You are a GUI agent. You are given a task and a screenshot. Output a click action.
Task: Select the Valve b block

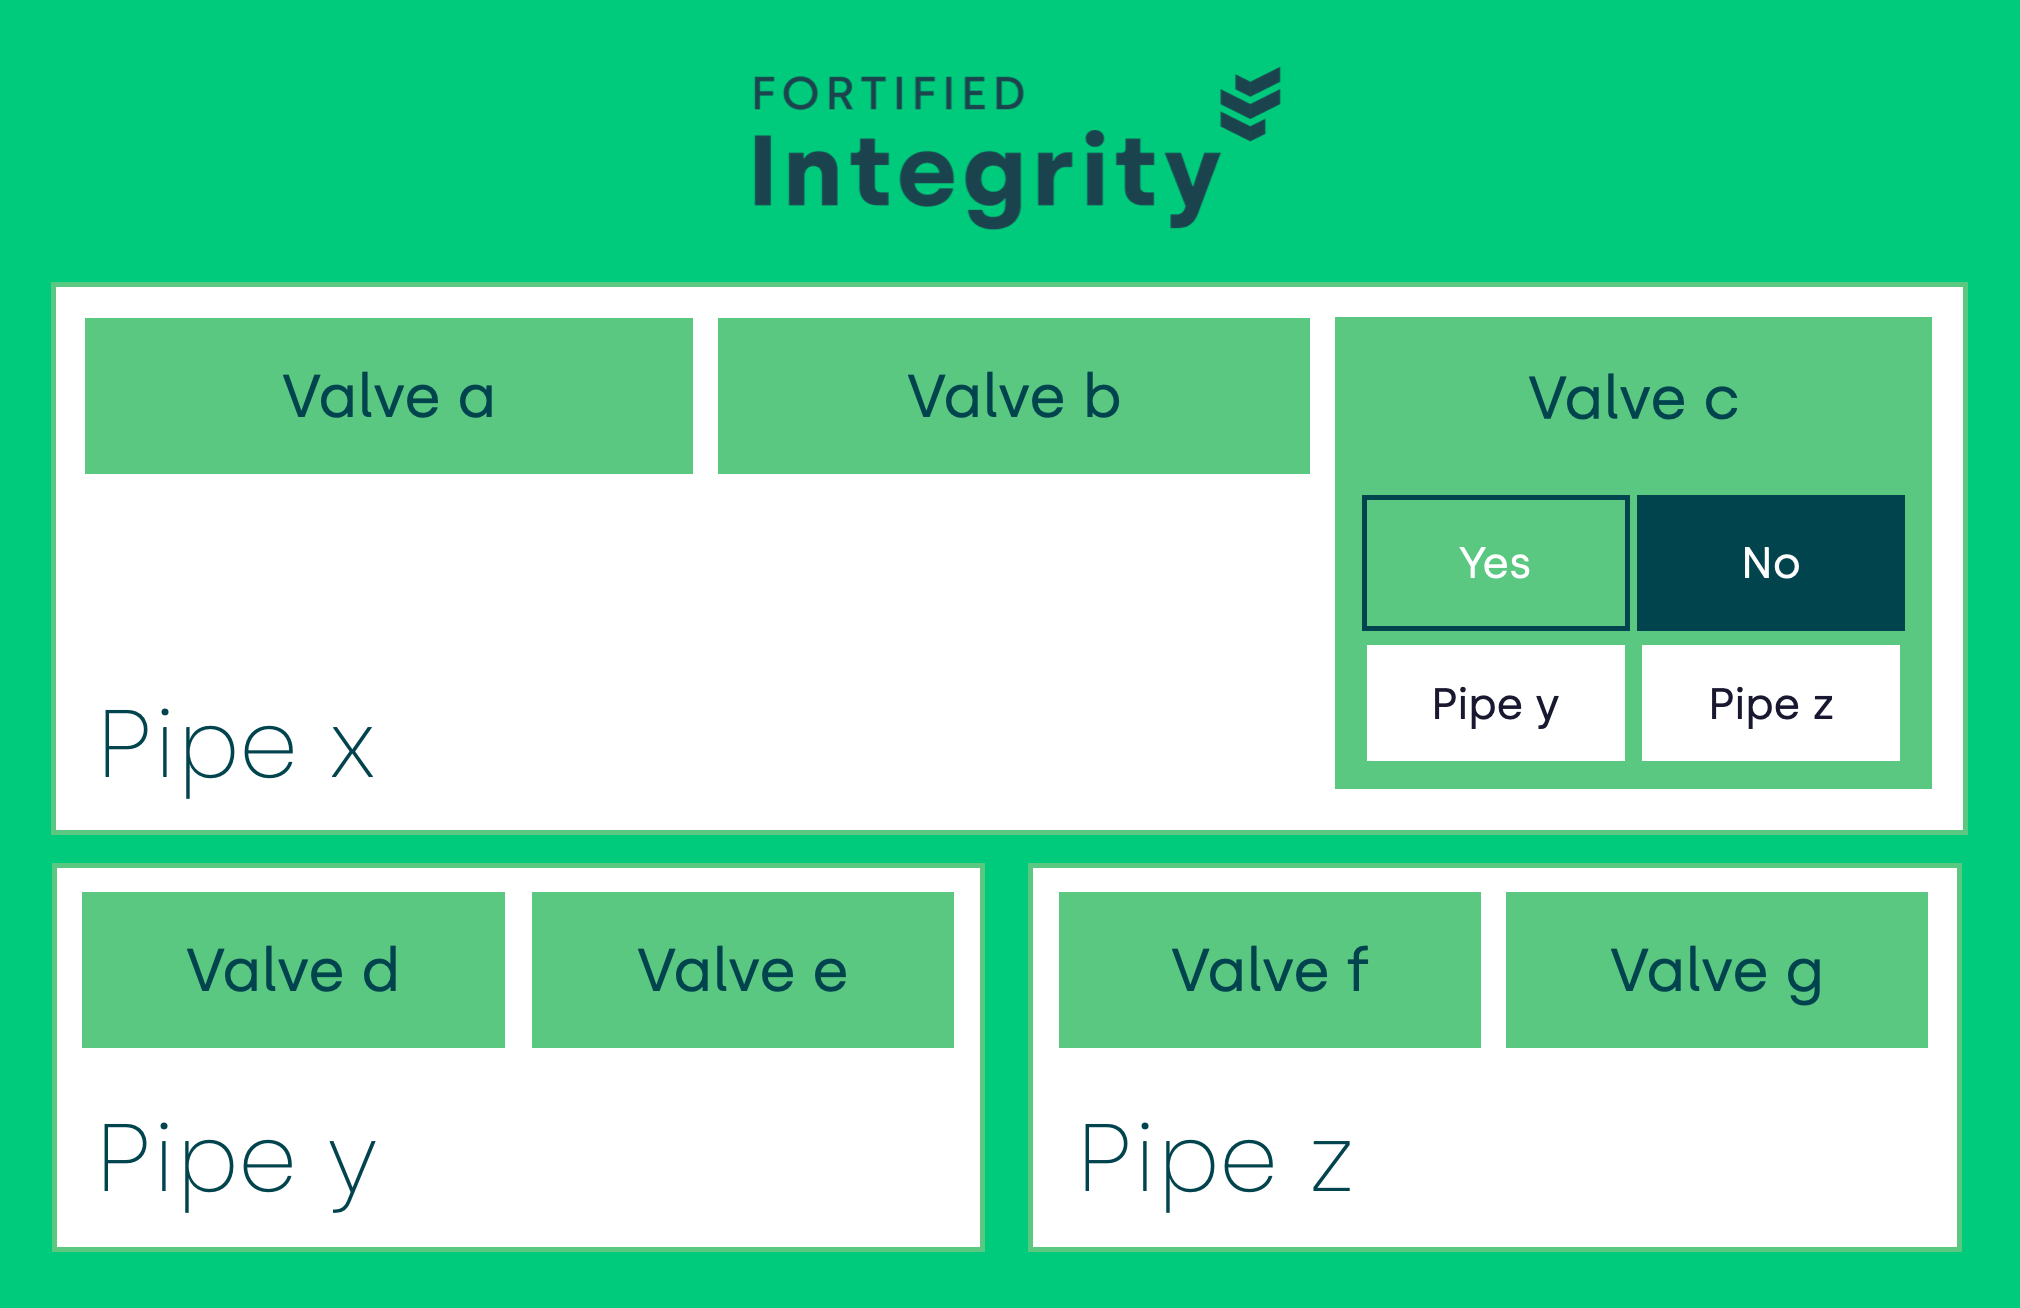coord(1013,396)
